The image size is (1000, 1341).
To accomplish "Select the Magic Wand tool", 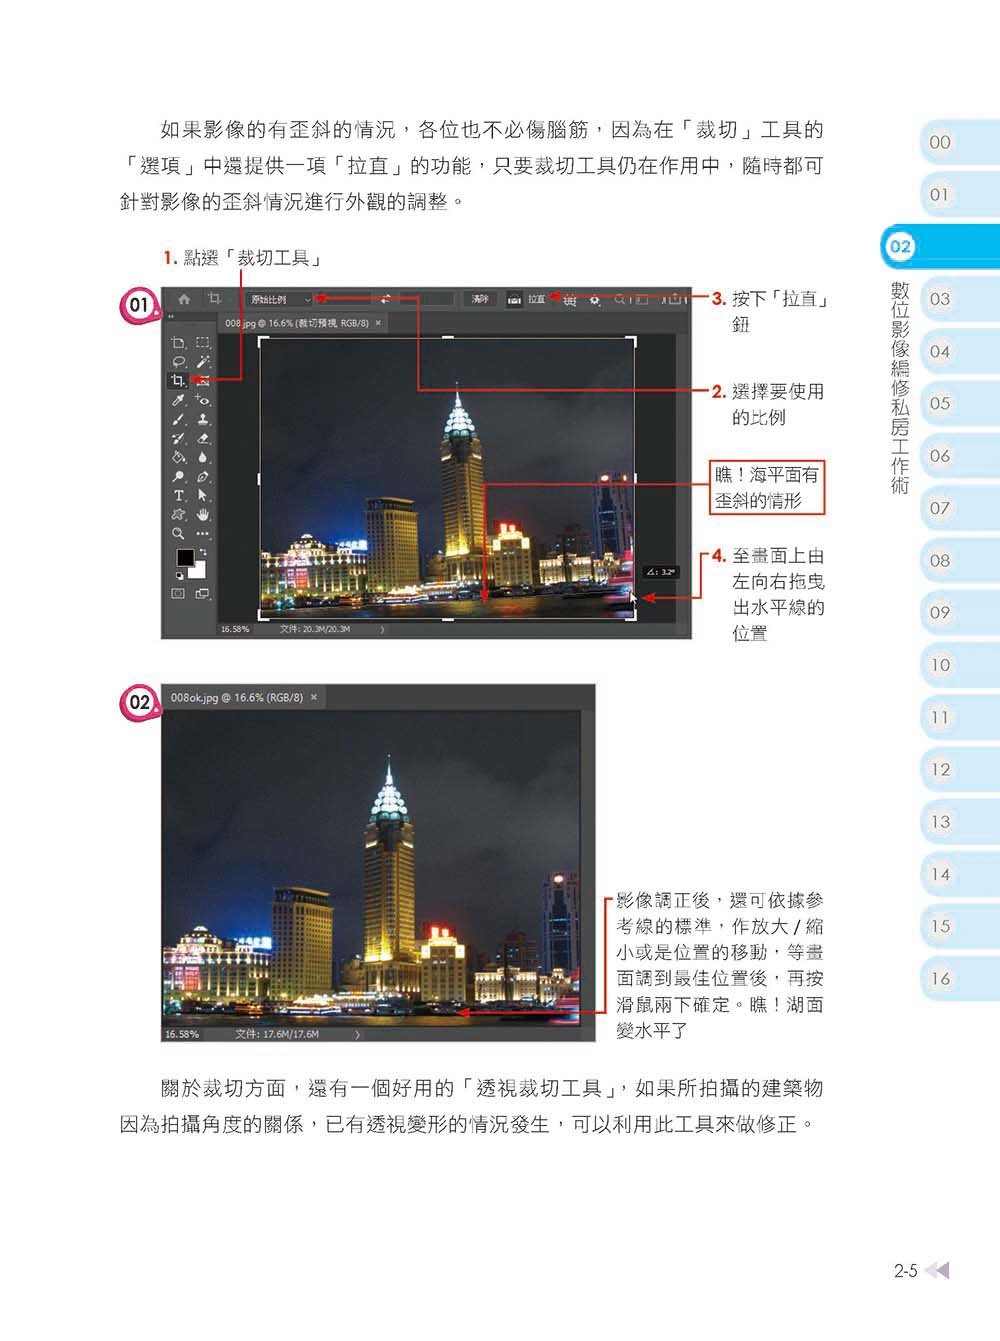I will pos(203,361).
